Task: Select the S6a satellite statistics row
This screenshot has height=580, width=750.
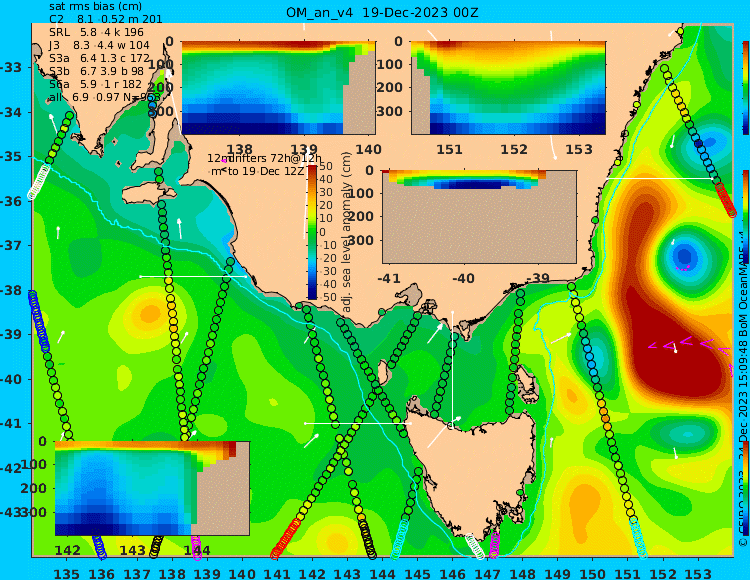Action: 96,84
